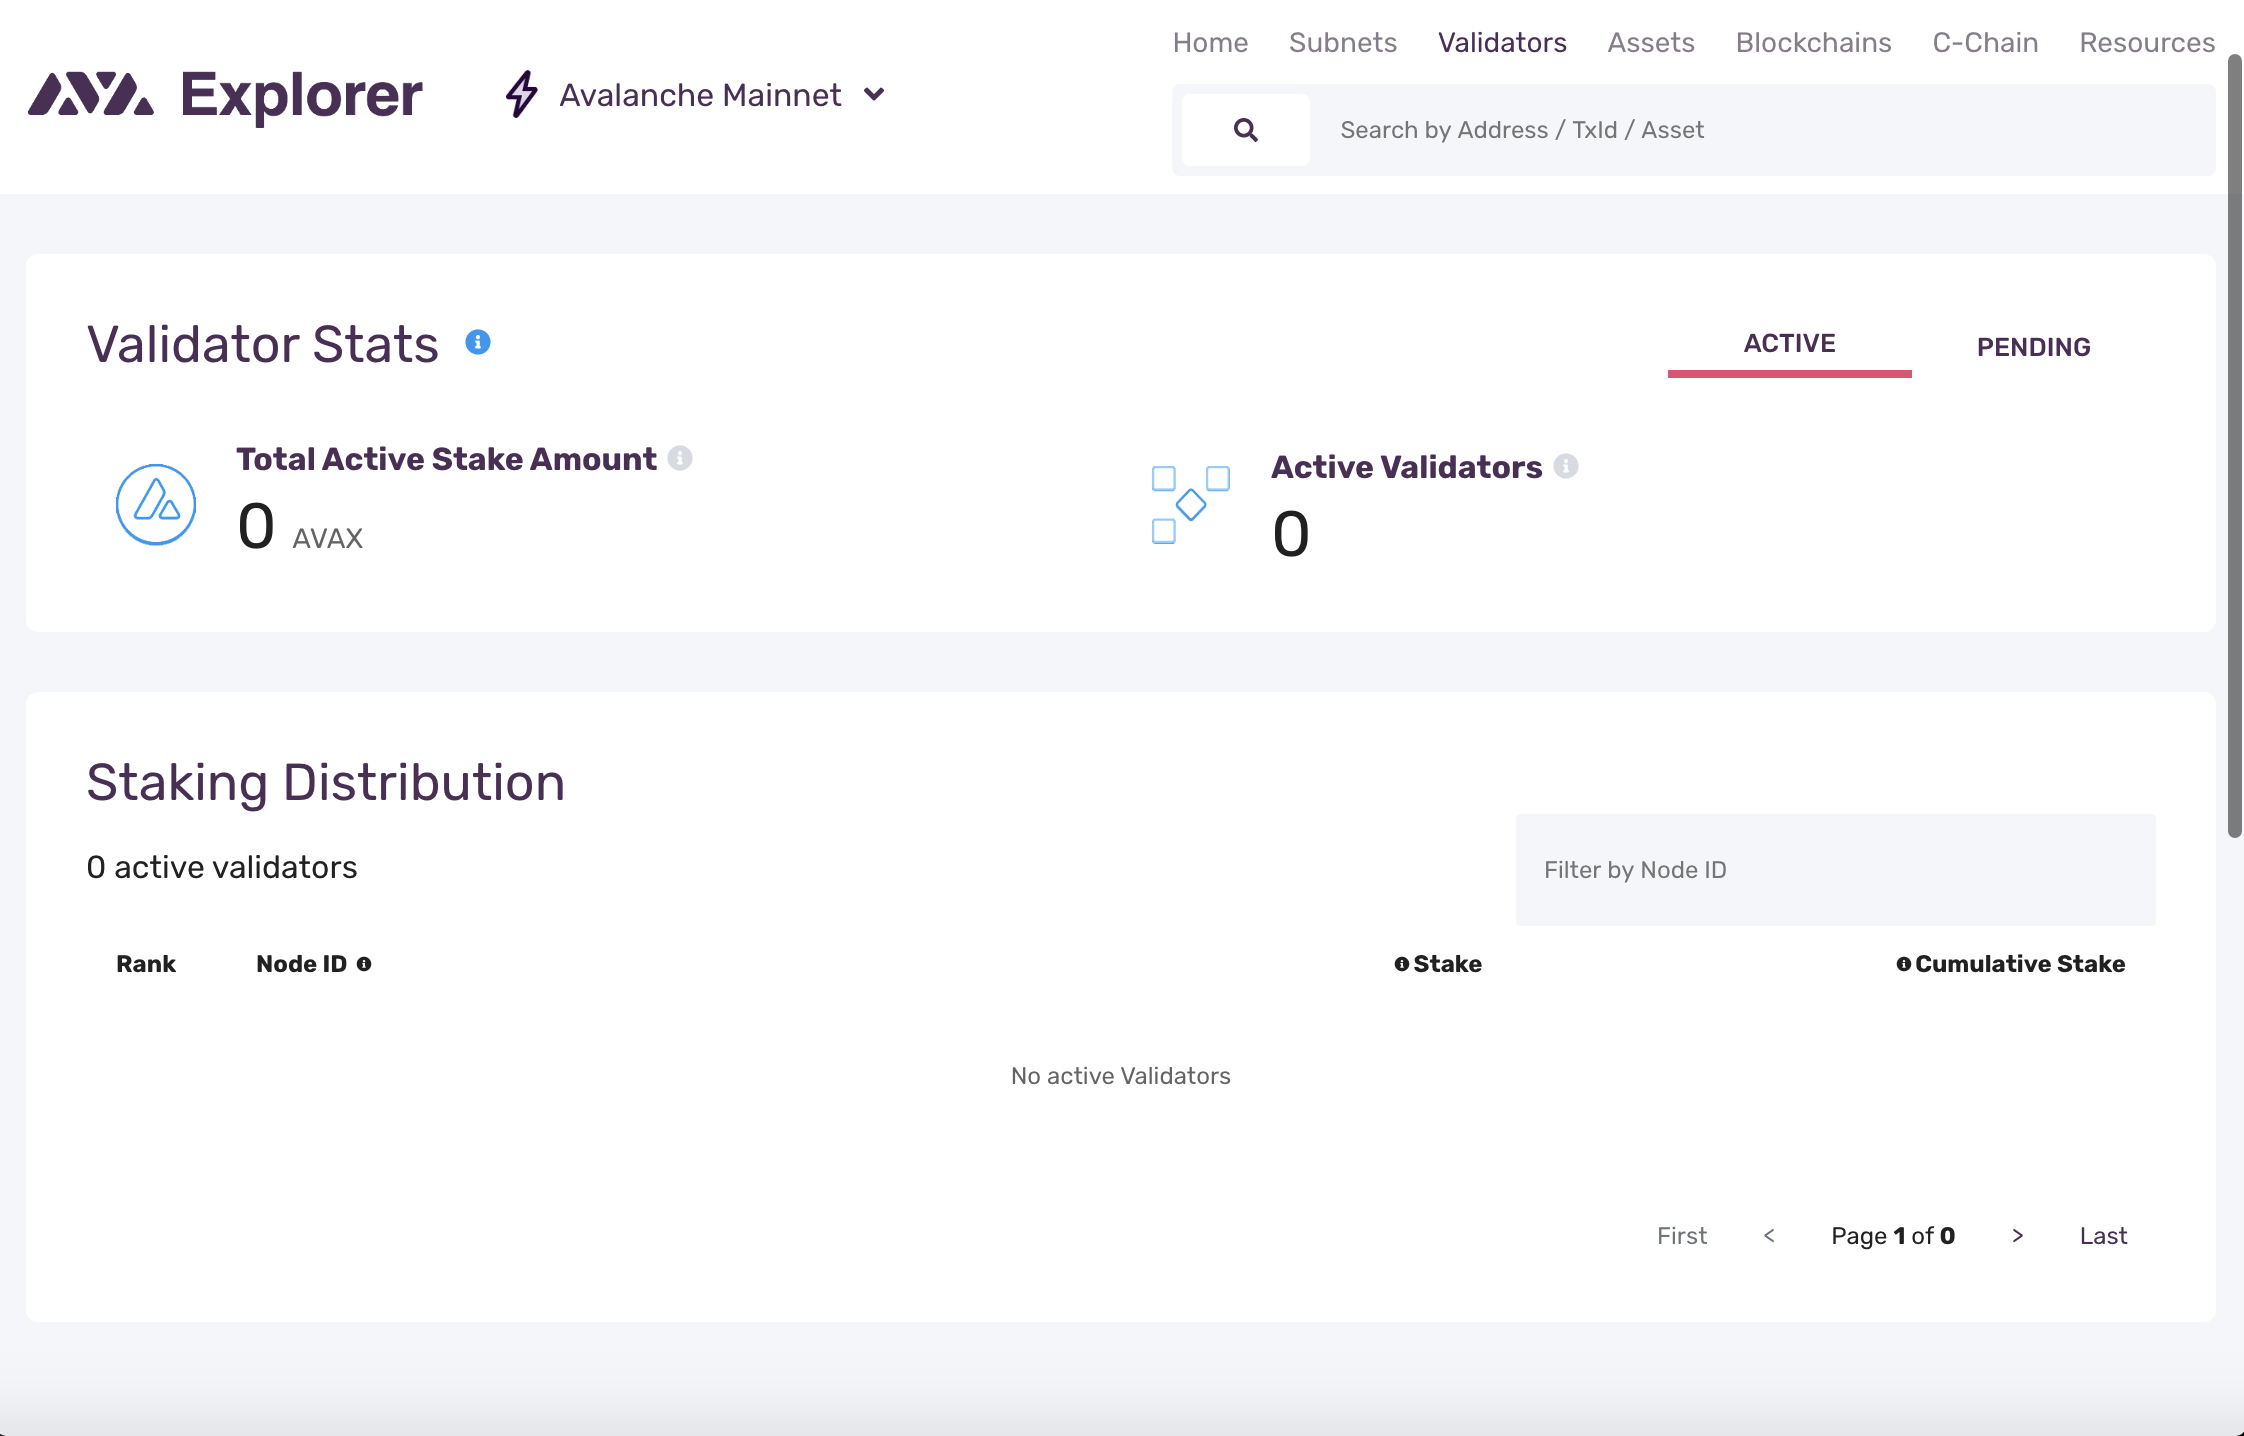This screenshot has width=2244, height=1436.
Task: Click the Last page link
Action: coord(2102,1235)
